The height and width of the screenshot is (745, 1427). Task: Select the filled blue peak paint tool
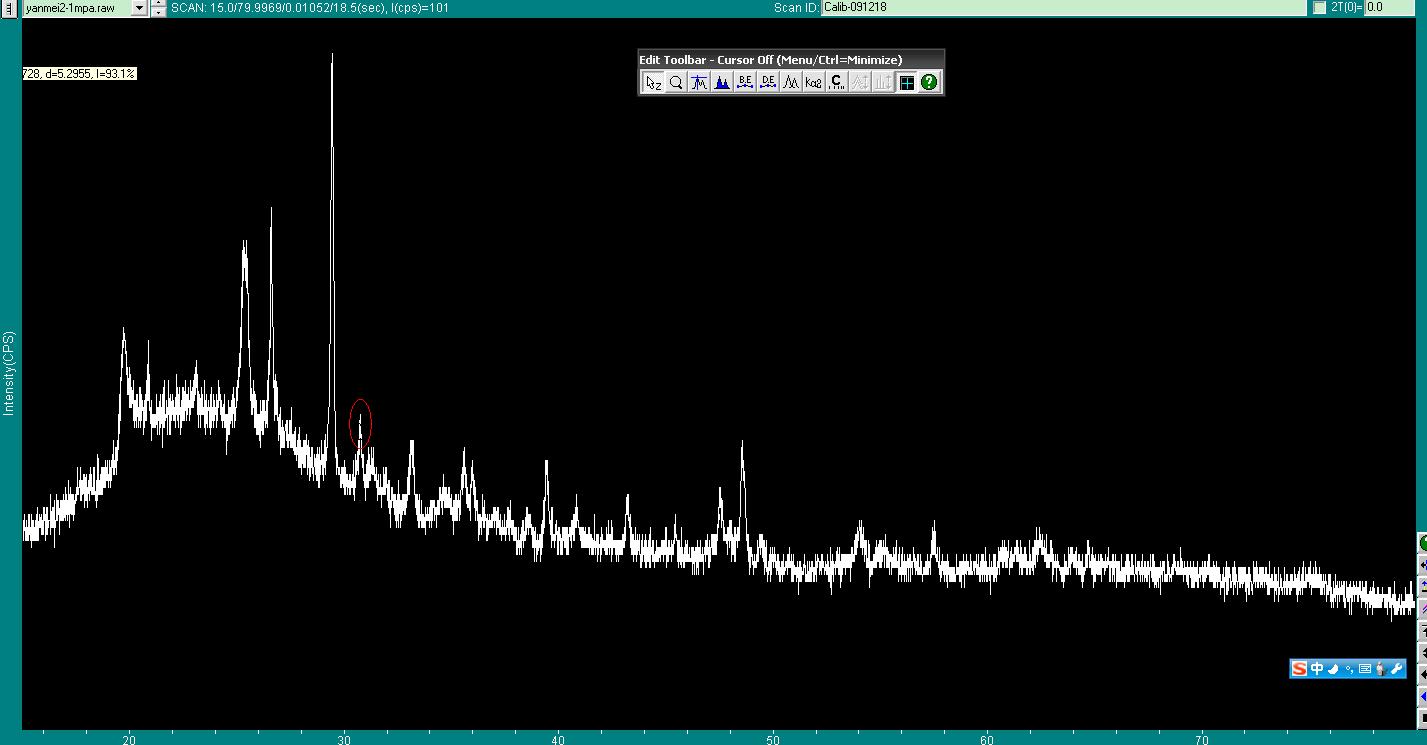(x=722, y=83)
